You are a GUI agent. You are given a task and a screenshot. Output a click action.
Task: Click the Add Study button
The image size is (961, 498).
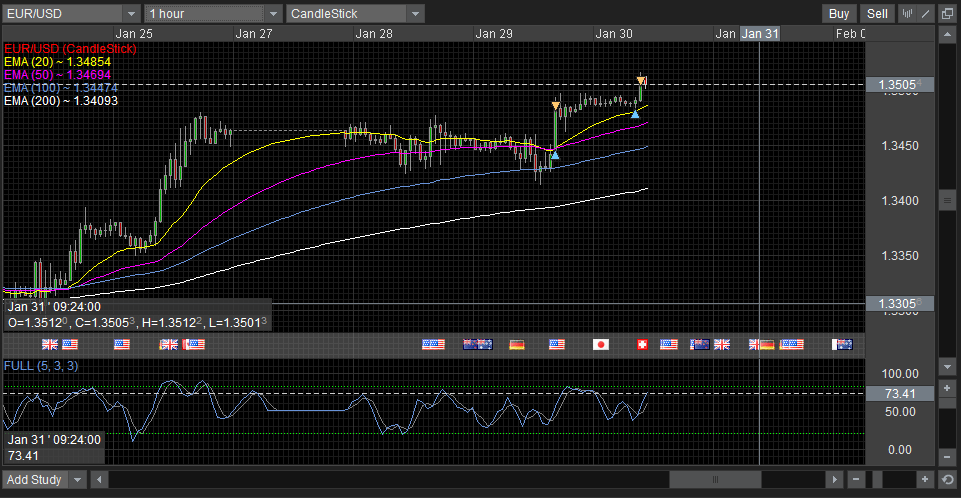coord(35,480)
